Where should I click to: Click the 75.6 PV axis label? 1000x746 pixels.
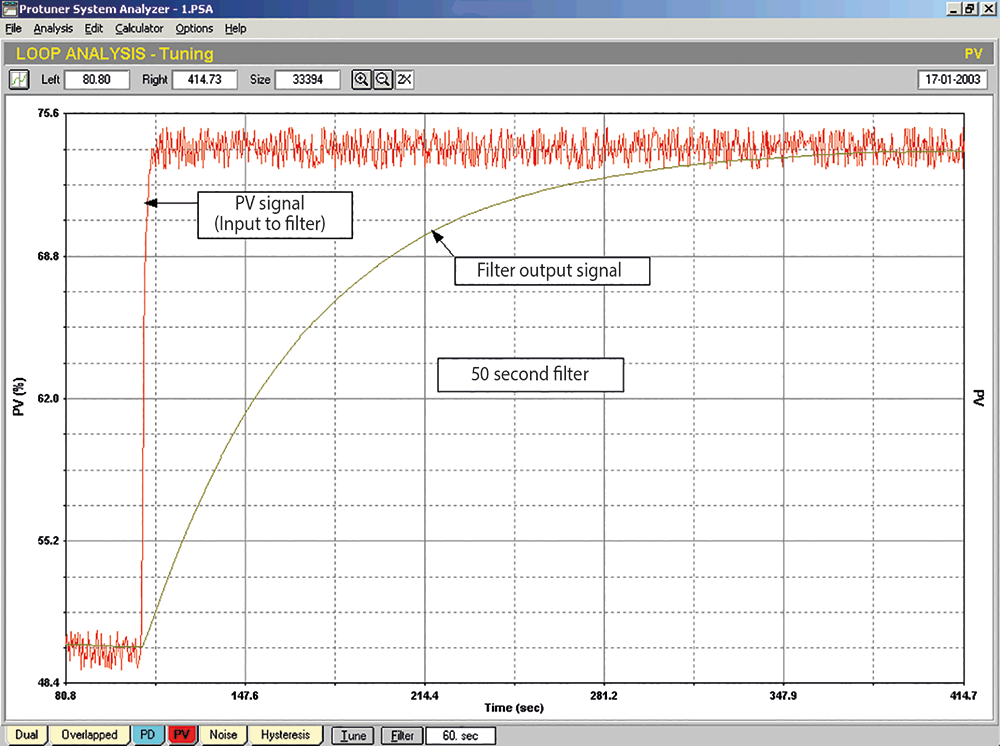click(48, 113)
